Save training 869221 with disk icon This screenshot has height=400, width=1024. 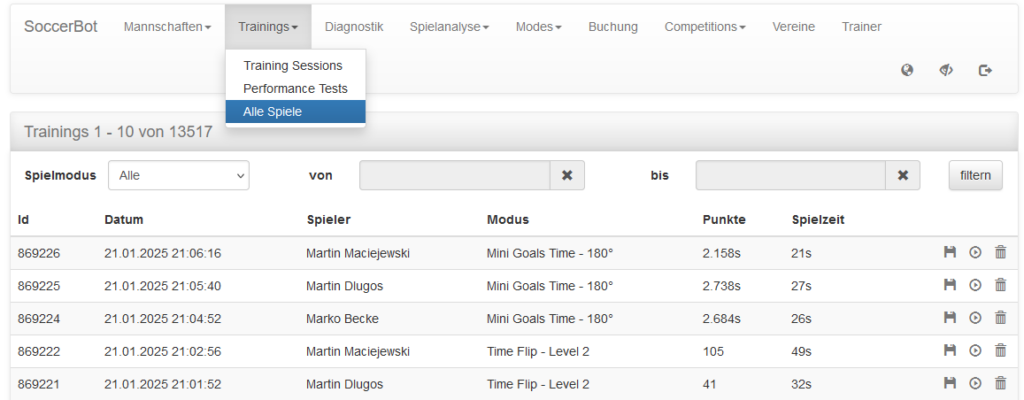(x=950, y=383)
